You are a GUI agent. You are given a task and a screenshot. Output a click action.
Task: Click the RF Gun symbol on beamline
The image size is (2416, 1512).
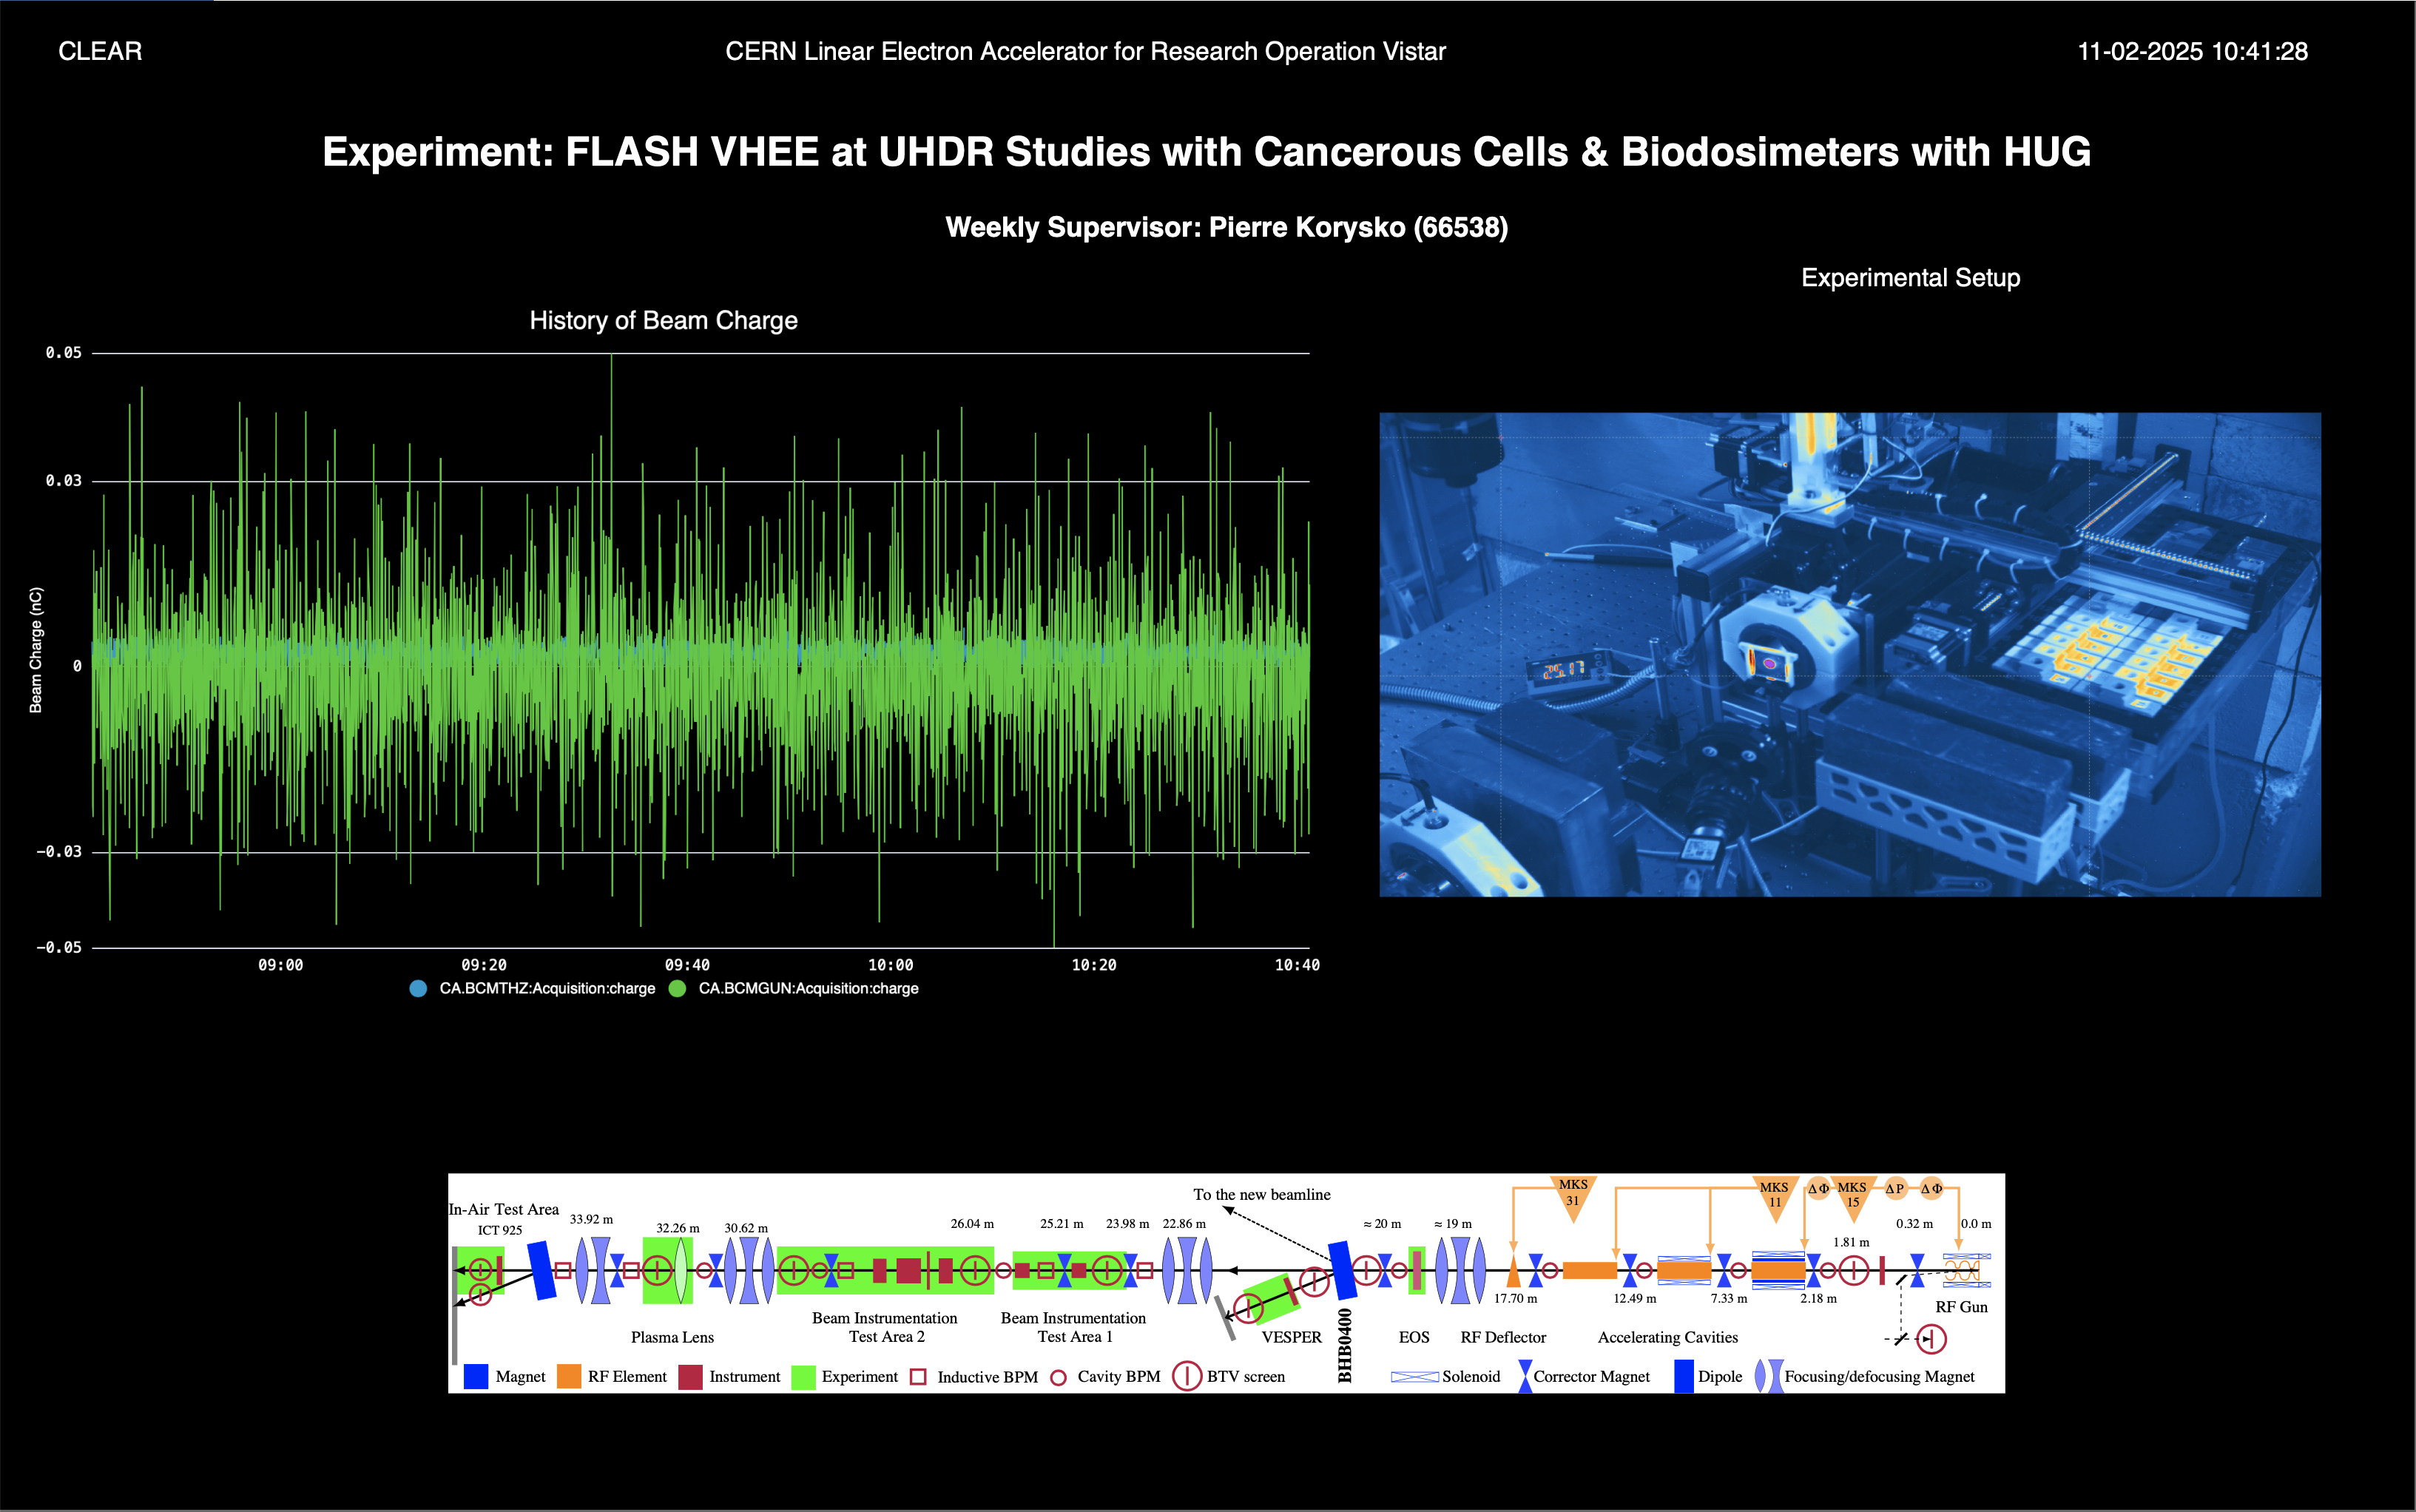coord(1964,1271)
